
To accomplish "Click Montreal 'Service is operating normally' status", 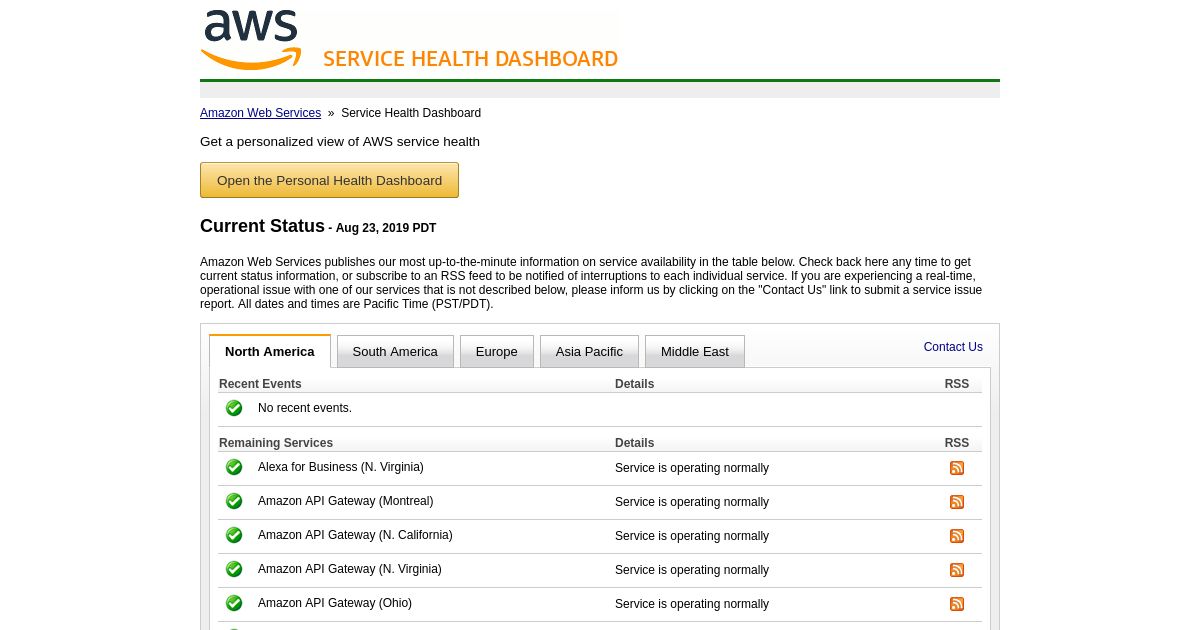I will point(692,502).
